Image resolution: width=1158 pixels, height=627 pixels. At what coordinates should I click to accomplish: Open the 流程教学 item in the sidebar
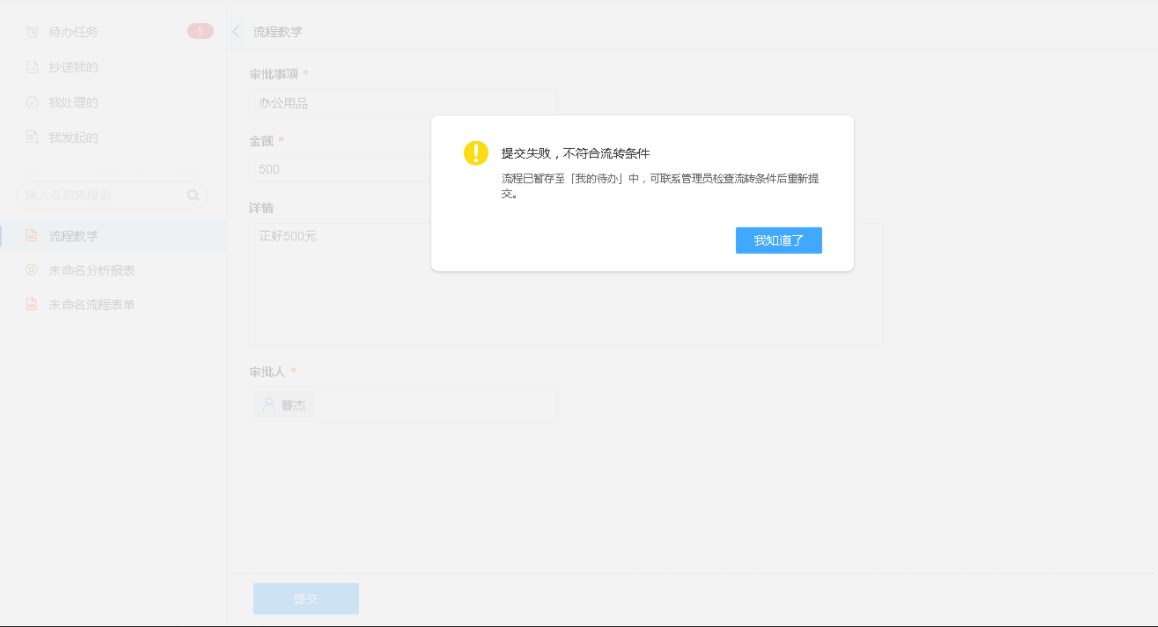tap(74, 236)
